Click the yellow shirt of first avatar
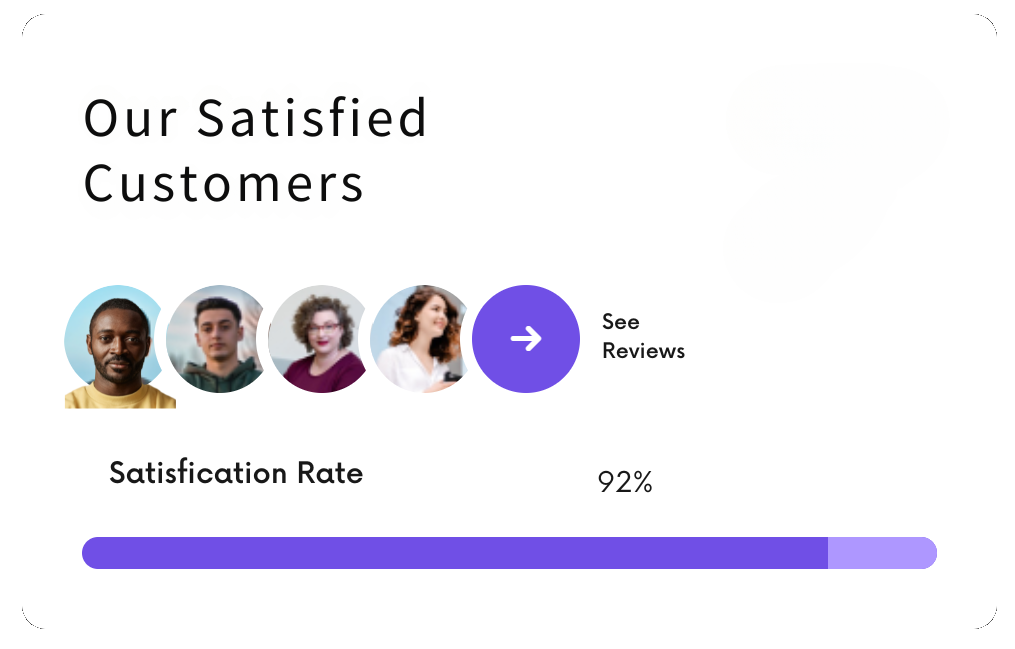Image resolution: width=1015 pixels, height=649 pixels. pos(120,397)
